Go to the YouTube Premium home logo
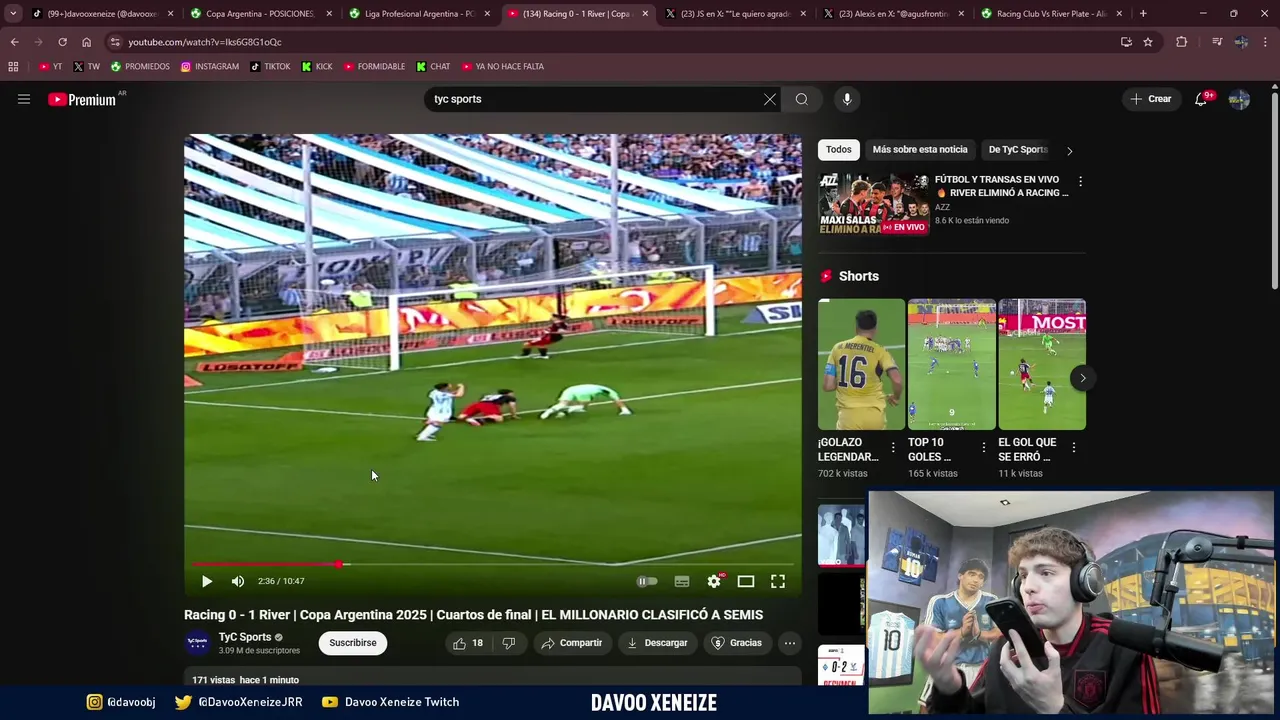Viewport: 1280px width, 720px height. tap(83, 99)
